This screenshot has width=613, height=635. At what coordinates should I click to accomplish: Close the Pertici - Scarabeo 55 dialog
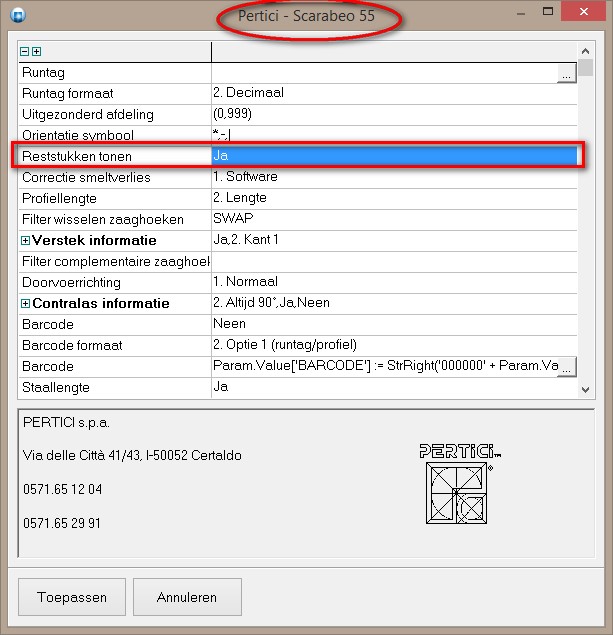tap(583, 12)
